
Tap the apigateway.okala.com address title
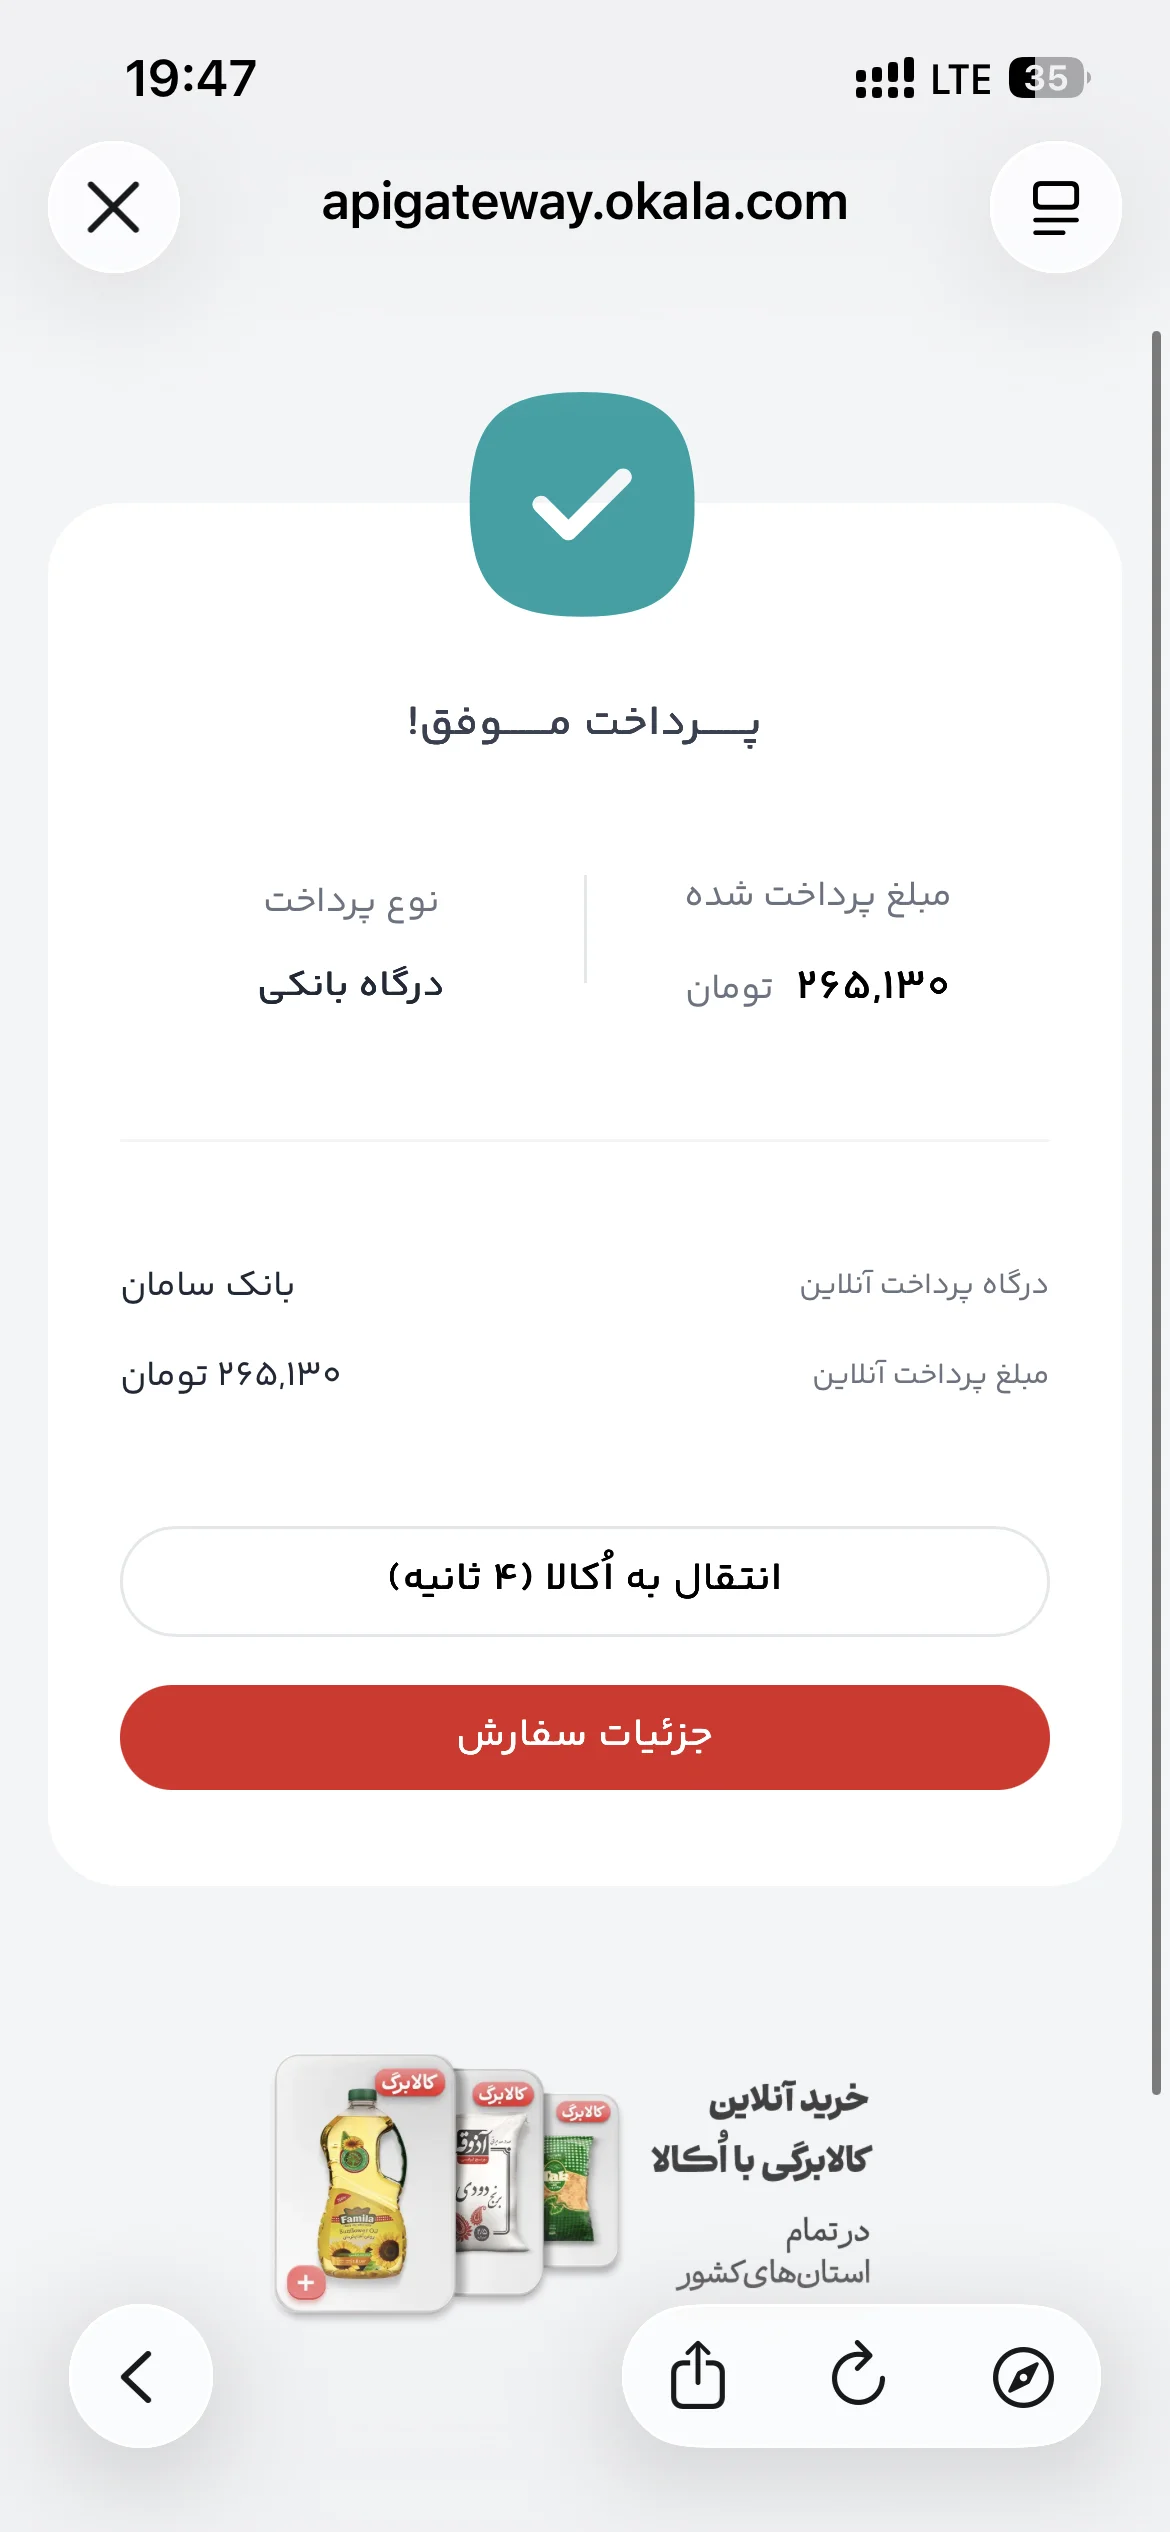click(x=585, y=203)
